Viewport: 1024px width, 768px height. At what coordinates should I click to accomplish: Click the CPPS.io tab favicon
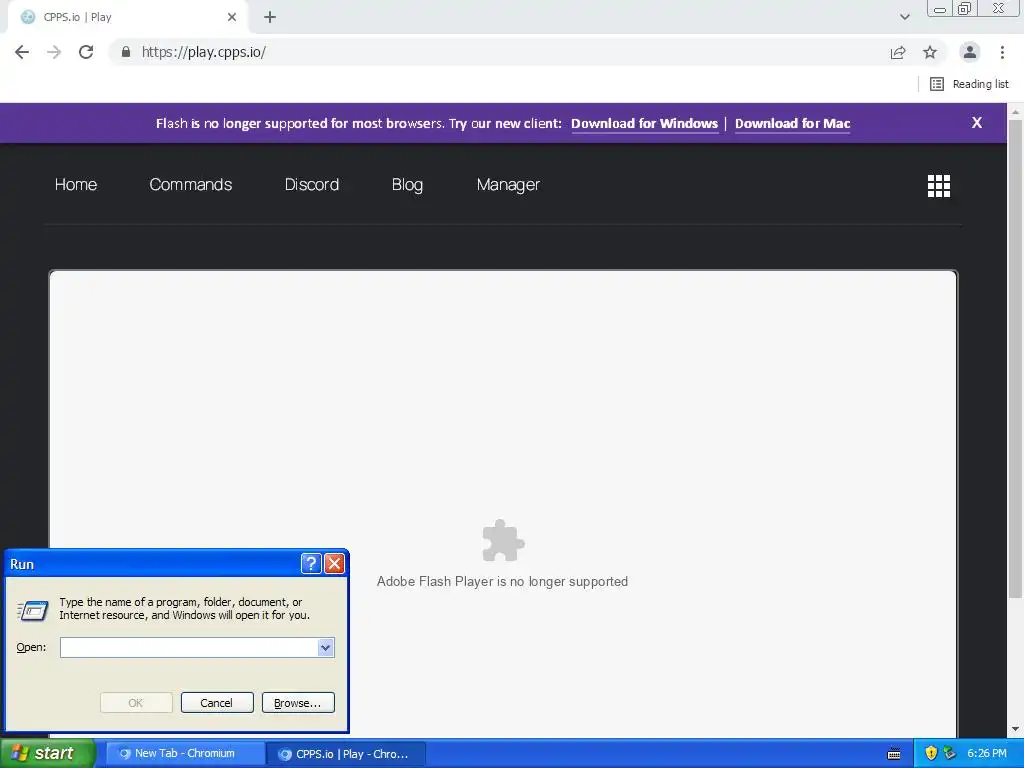27,17
